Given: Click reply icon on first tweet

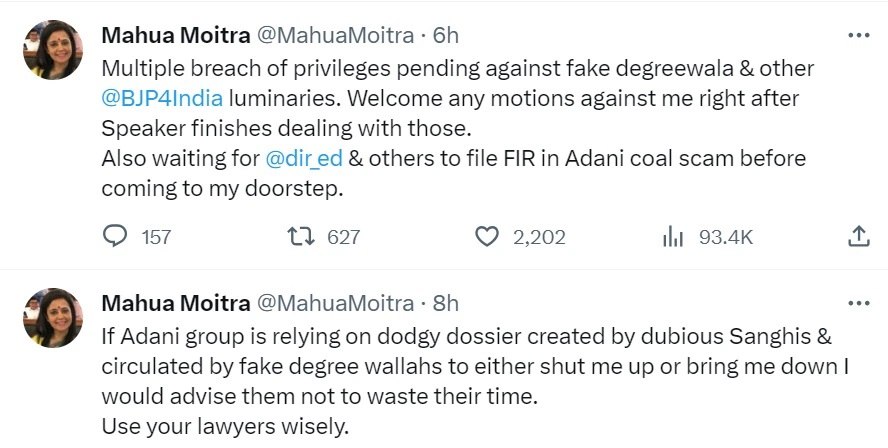Looking at the screenshot, I should (x=116, y=237).
